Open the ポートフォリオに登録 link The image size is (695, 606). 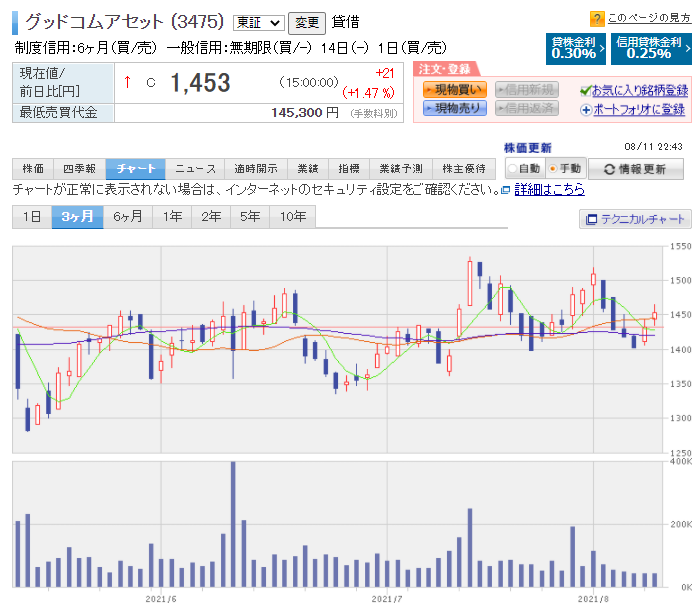639,109
